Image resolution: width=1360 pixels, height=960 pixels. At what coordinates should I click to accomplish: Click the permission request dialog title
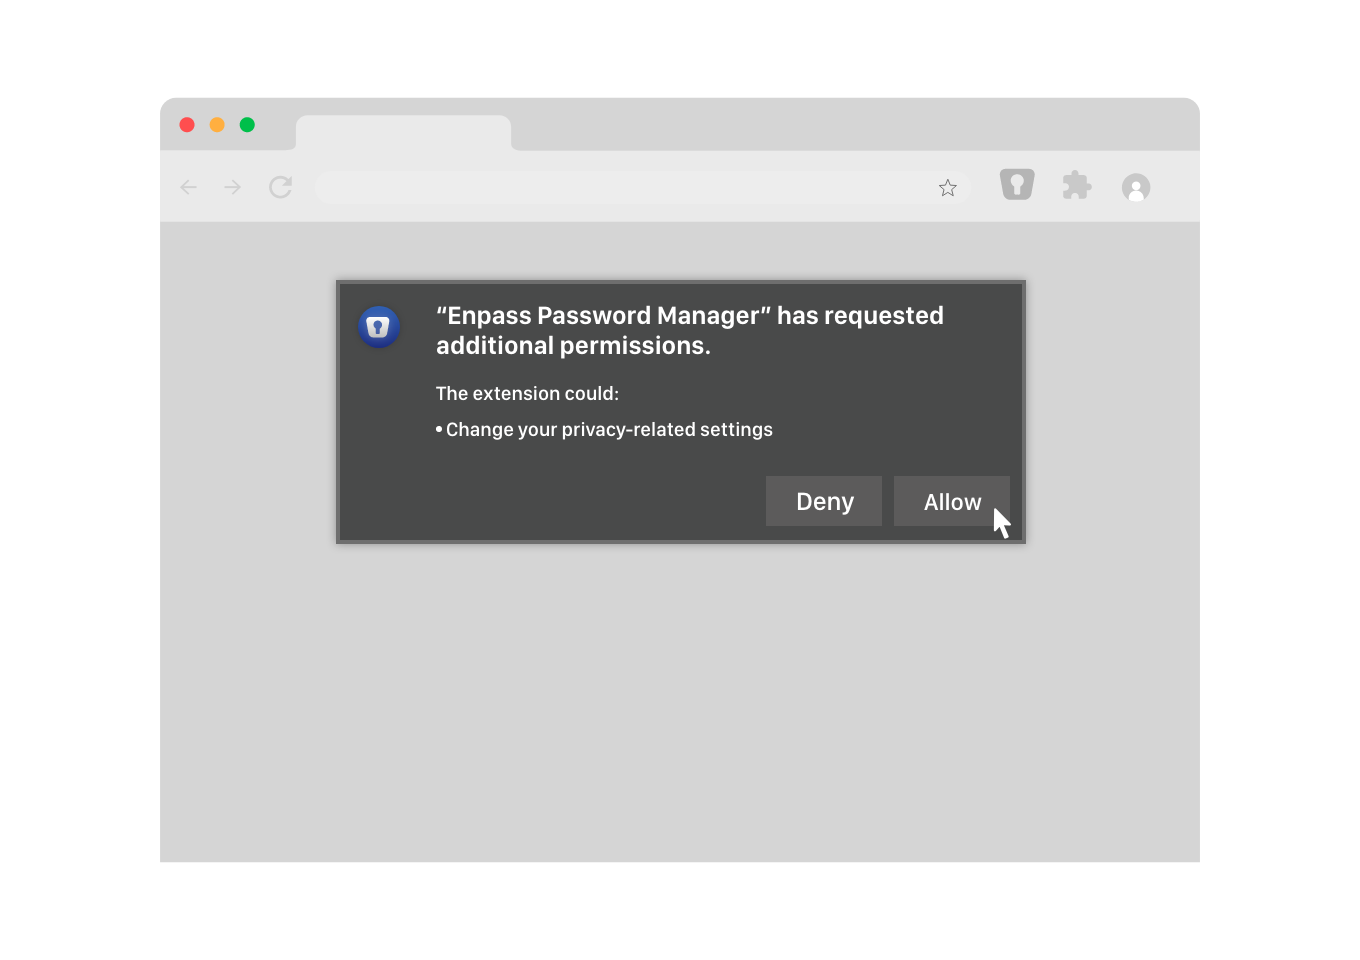click(689, 330)
